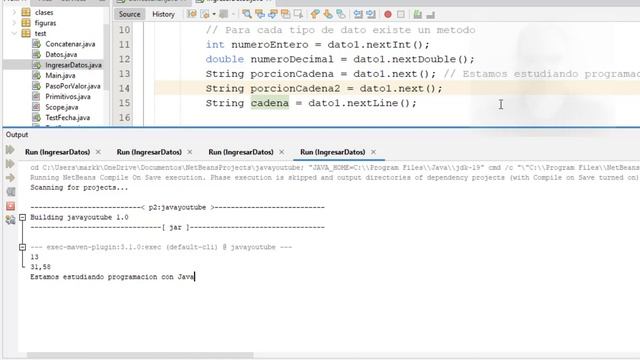Open the back-history dropdown arrow
The image size is (640, 360).
click(214, 14)
